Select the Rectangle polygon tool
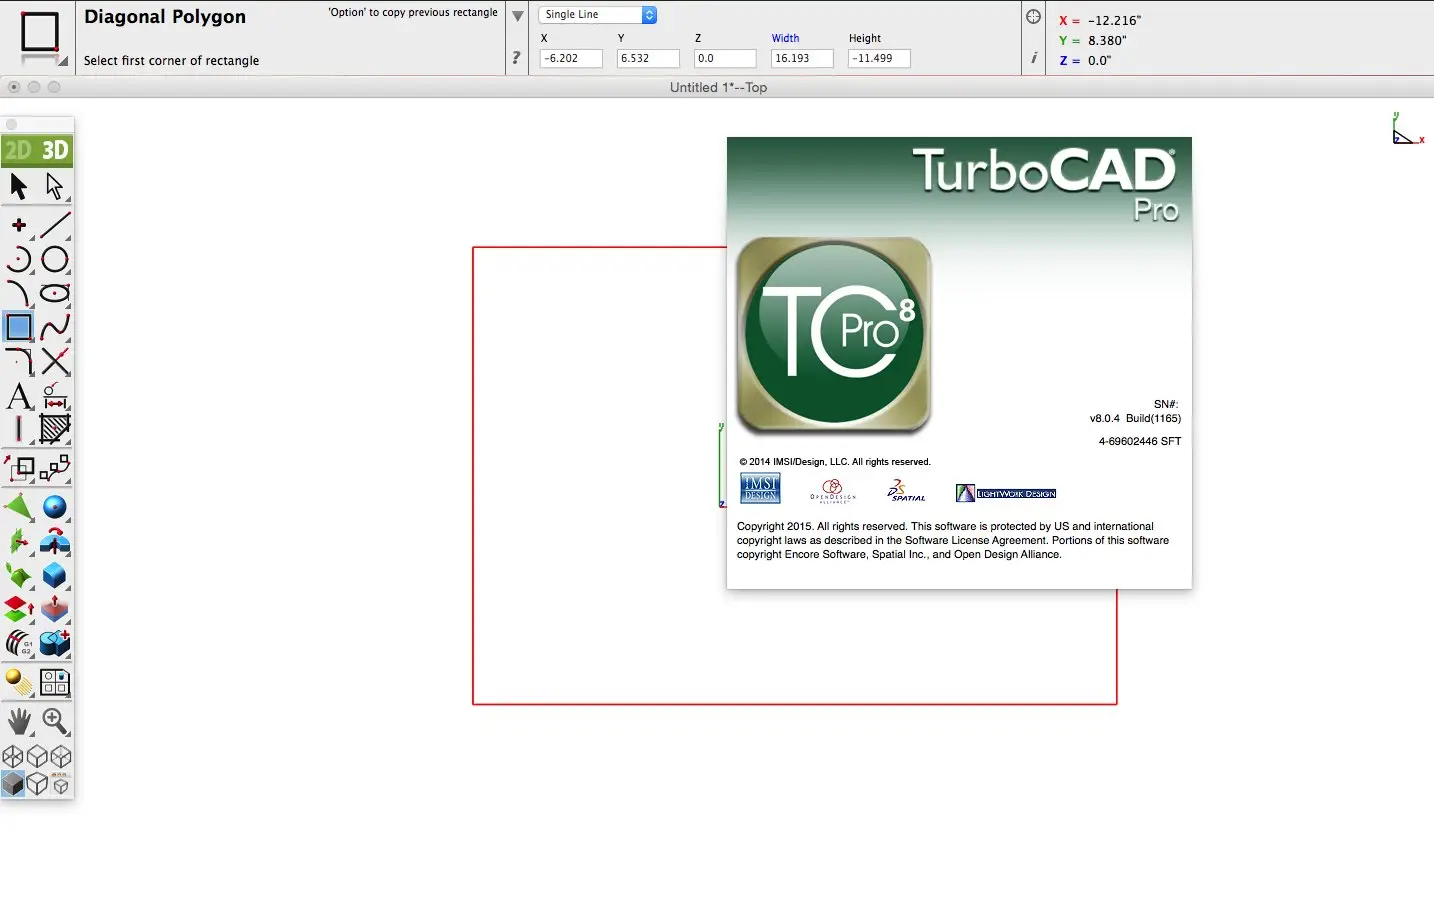 pos(19,327)
